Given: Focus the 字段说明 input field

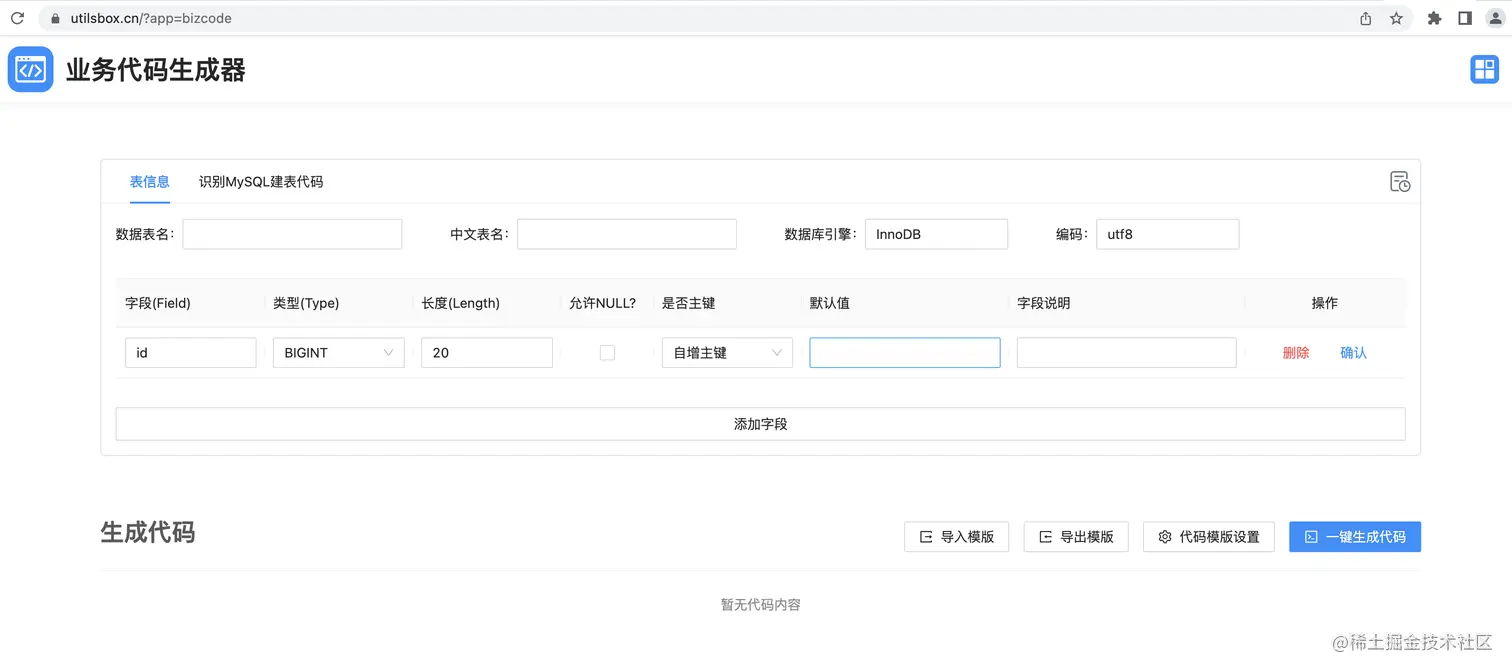Looking at the screenshot, I should click(1127, 353).
